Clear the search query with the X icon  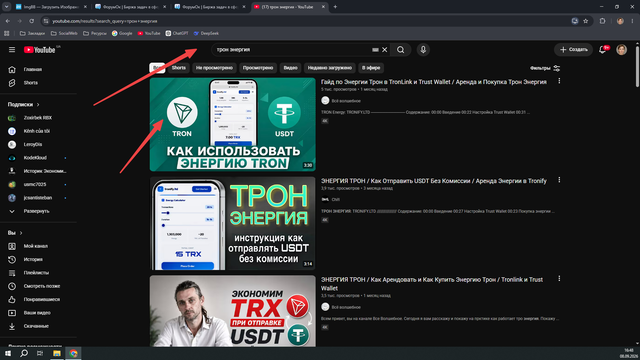tap(384, 50)
